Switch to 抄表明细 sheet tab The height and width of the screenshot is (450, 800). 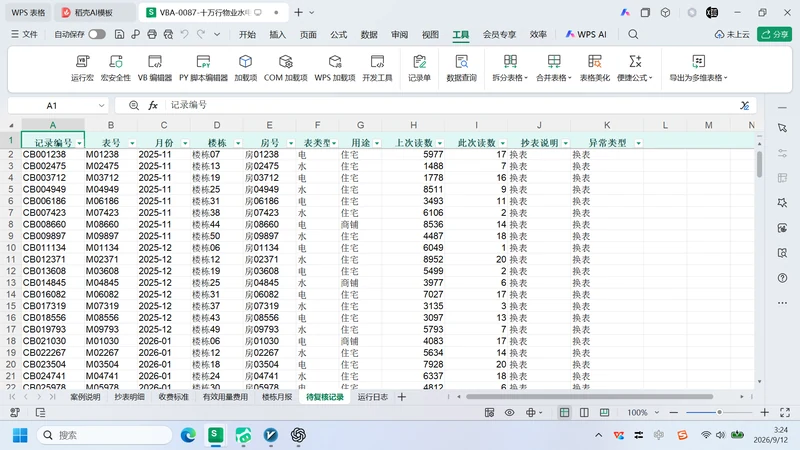(x=129, y=397)
